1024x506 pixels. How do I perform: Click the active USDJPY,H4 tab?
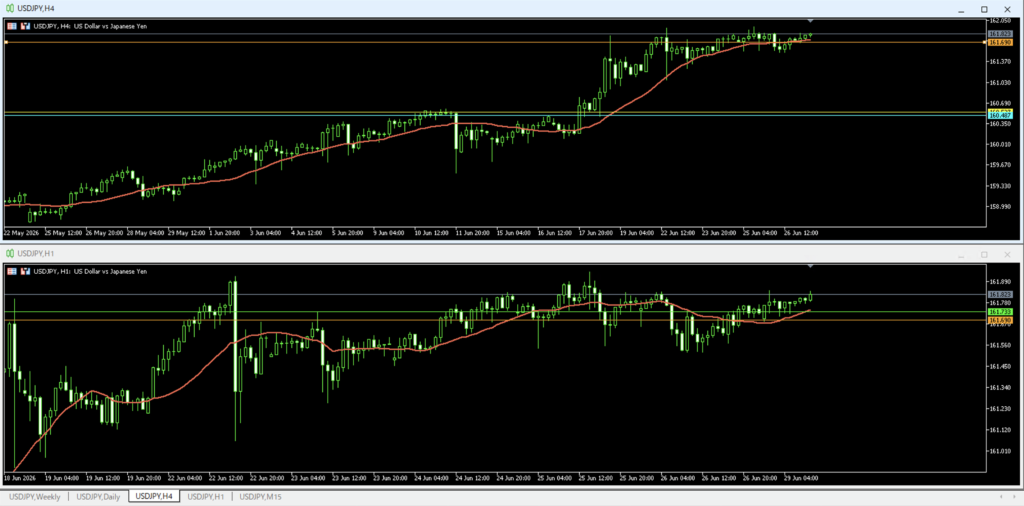[154, 497]
